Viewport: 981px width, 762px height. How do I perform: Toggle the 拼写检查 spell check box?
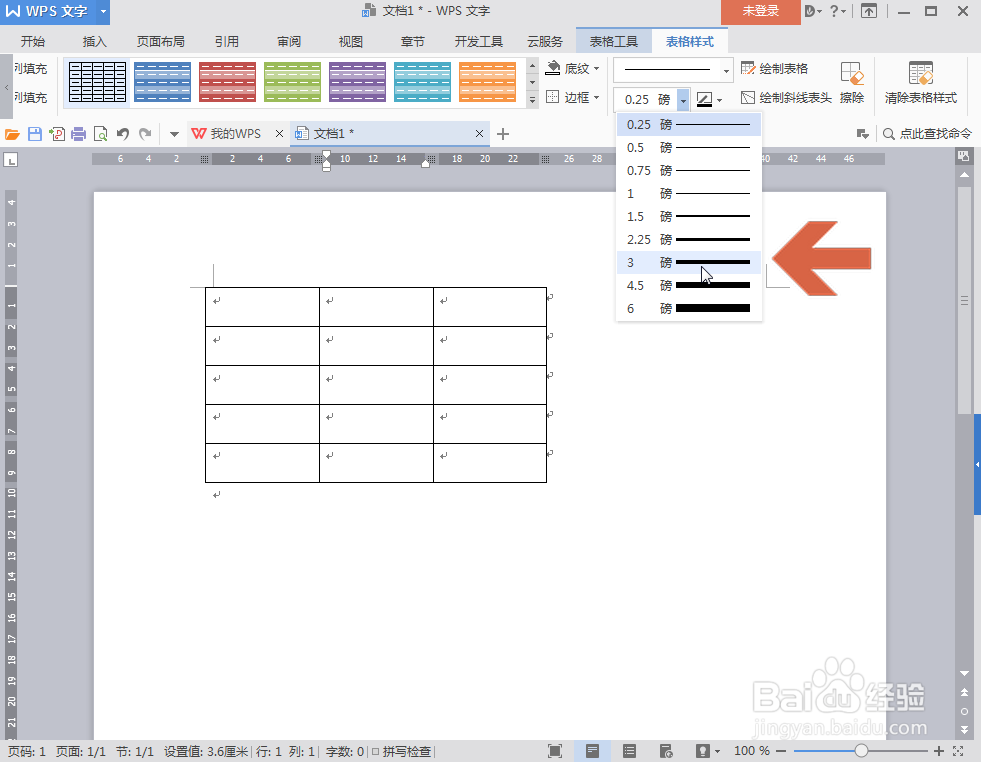pos(375,751)
